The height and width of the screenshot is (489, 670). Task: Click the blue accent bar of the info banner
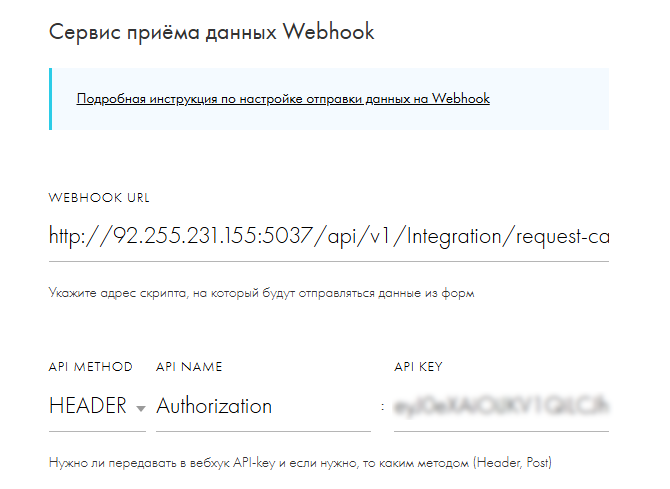coord(50,99)
